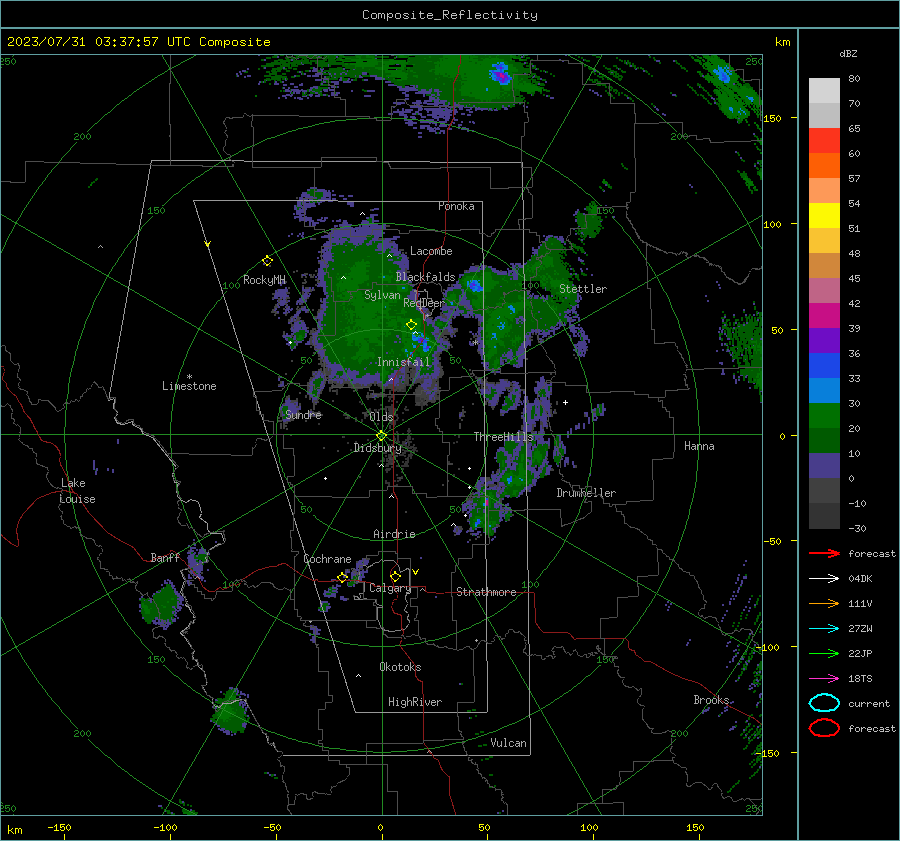Click the Calgary city label

pos(390,588)
